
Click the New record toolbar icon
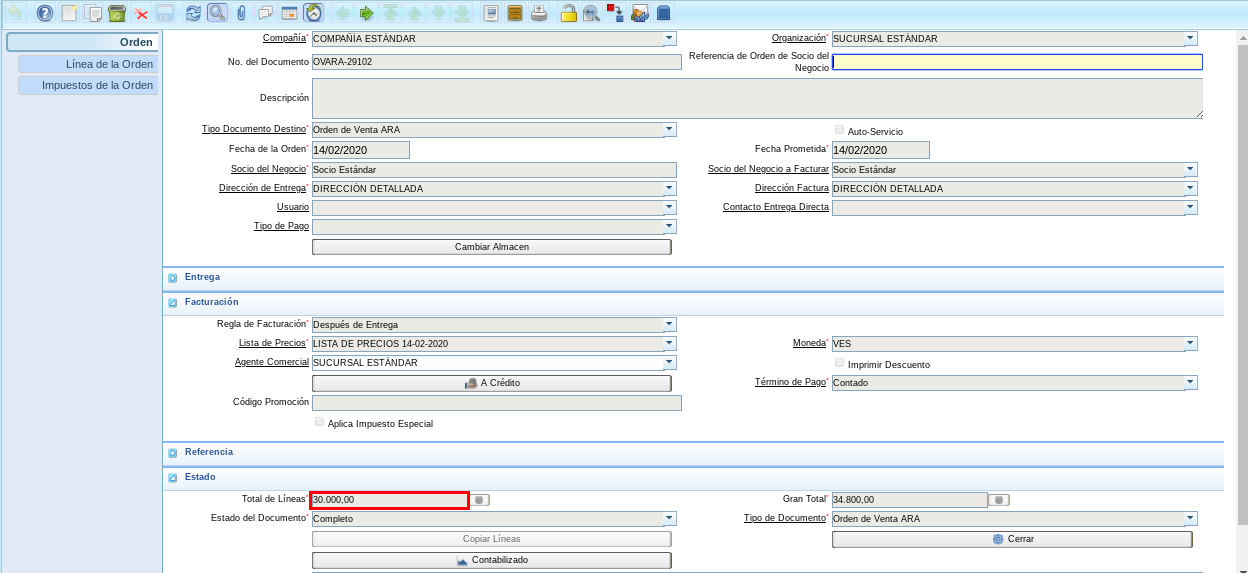click(69, 13)
